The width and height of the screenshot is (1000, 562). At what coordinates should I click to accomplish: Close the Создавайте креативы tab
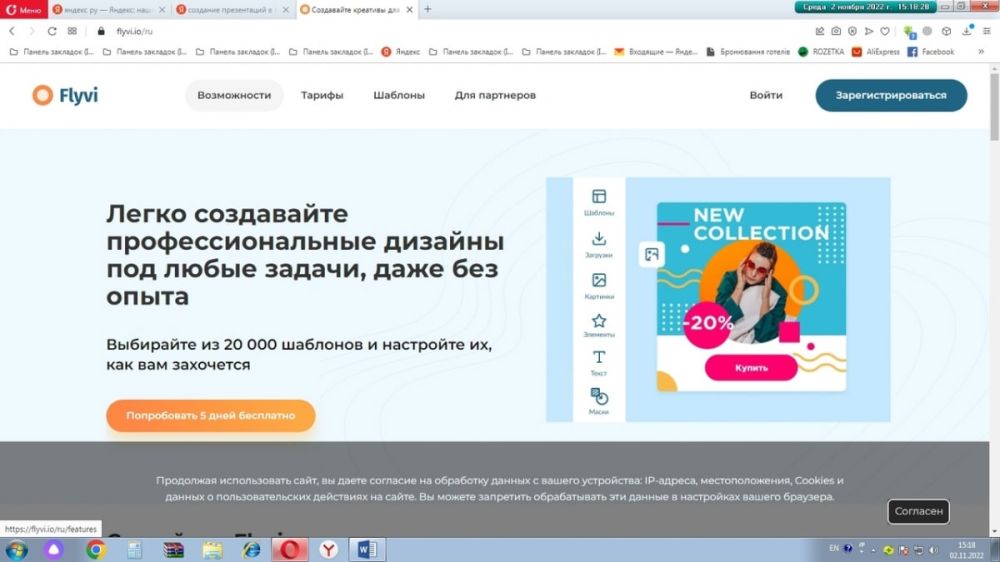(x=409, y=10)
